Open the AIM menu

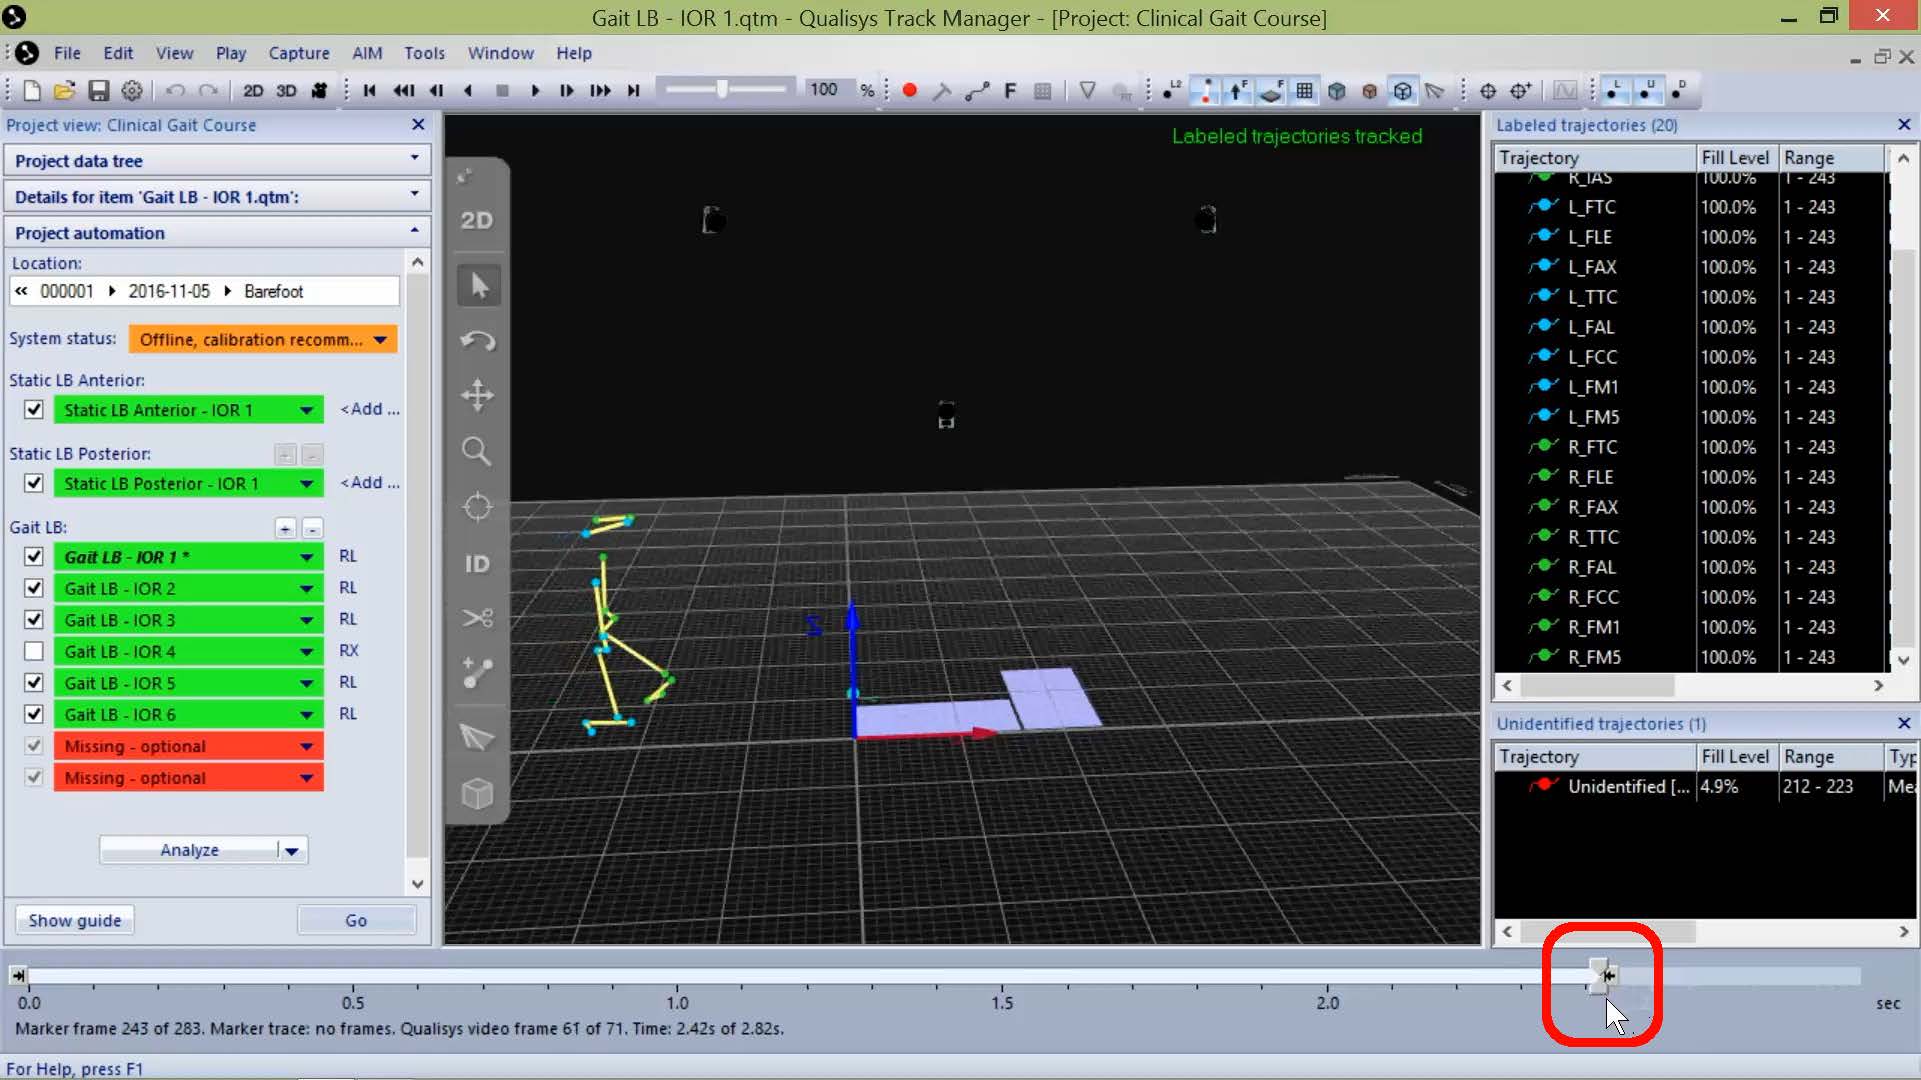367,53
